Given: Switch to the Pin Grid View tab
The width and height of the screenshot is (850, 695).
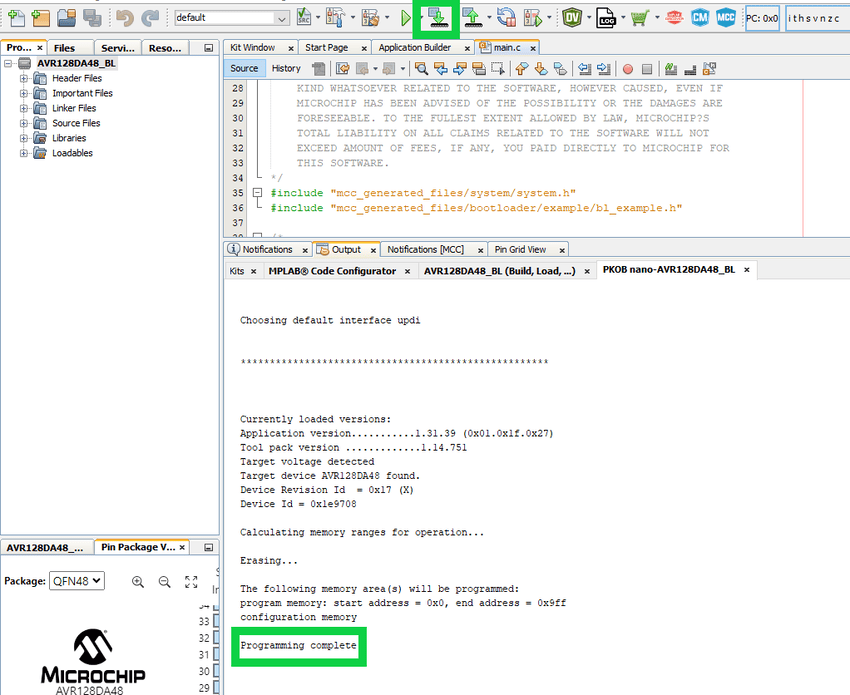Looking at the screenshot, I should 520,249.
